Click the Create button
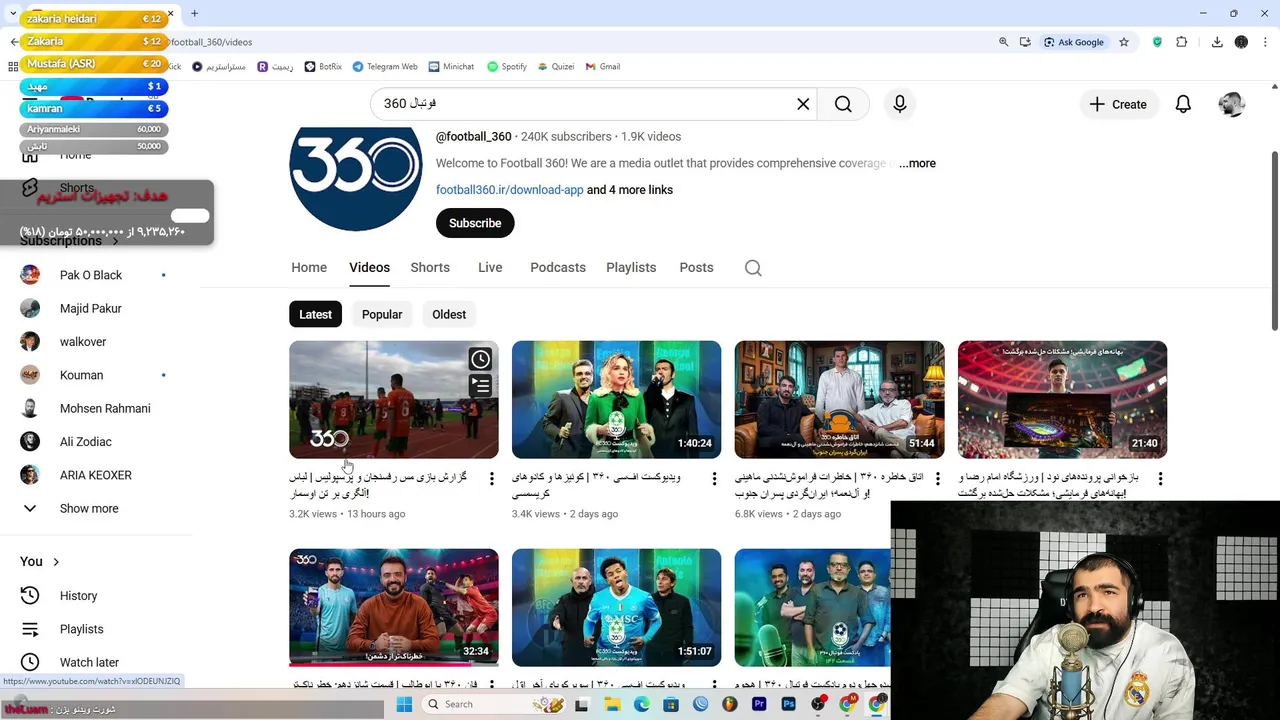Image resolution: width=1280 pixels, height=720 pixels. coord(1118,104)
